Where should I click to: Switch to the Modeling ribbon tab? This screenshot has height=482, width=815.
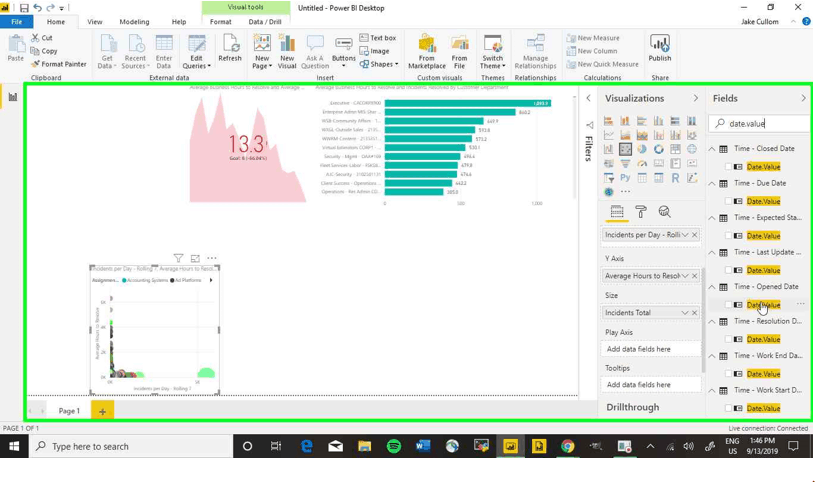(x=134, y=21)
